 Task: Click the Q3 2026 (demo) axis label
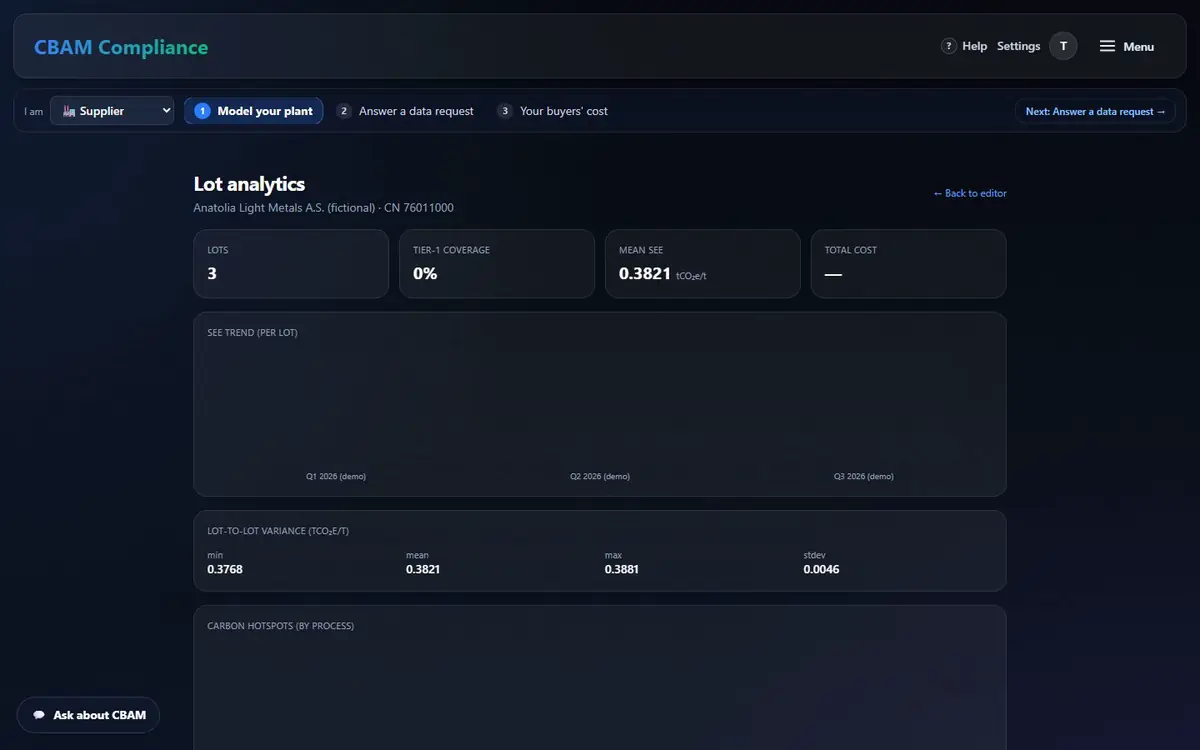coord(864,476)
